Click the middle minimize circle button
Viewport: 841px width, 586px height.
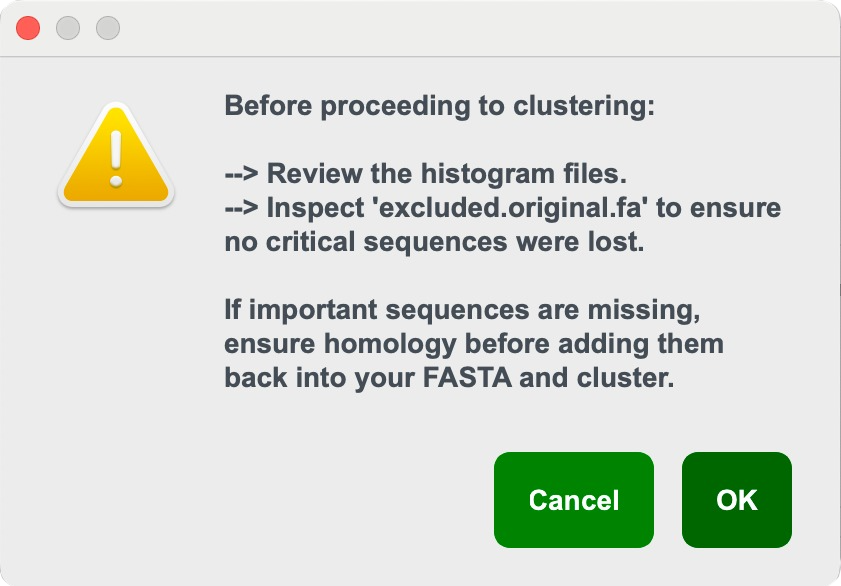point(67,28)
